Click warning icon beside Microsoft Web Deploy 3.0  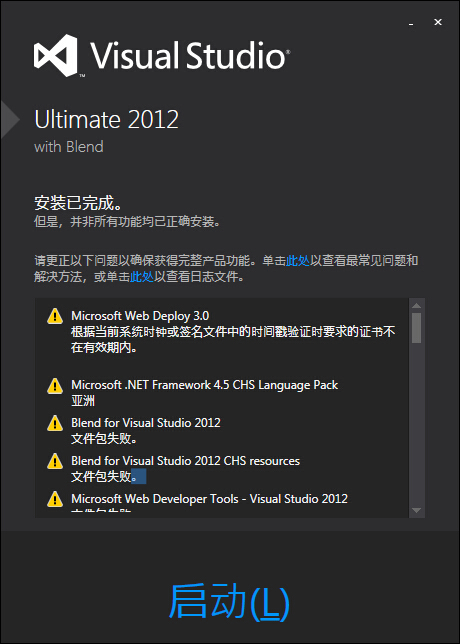point(55,316)
